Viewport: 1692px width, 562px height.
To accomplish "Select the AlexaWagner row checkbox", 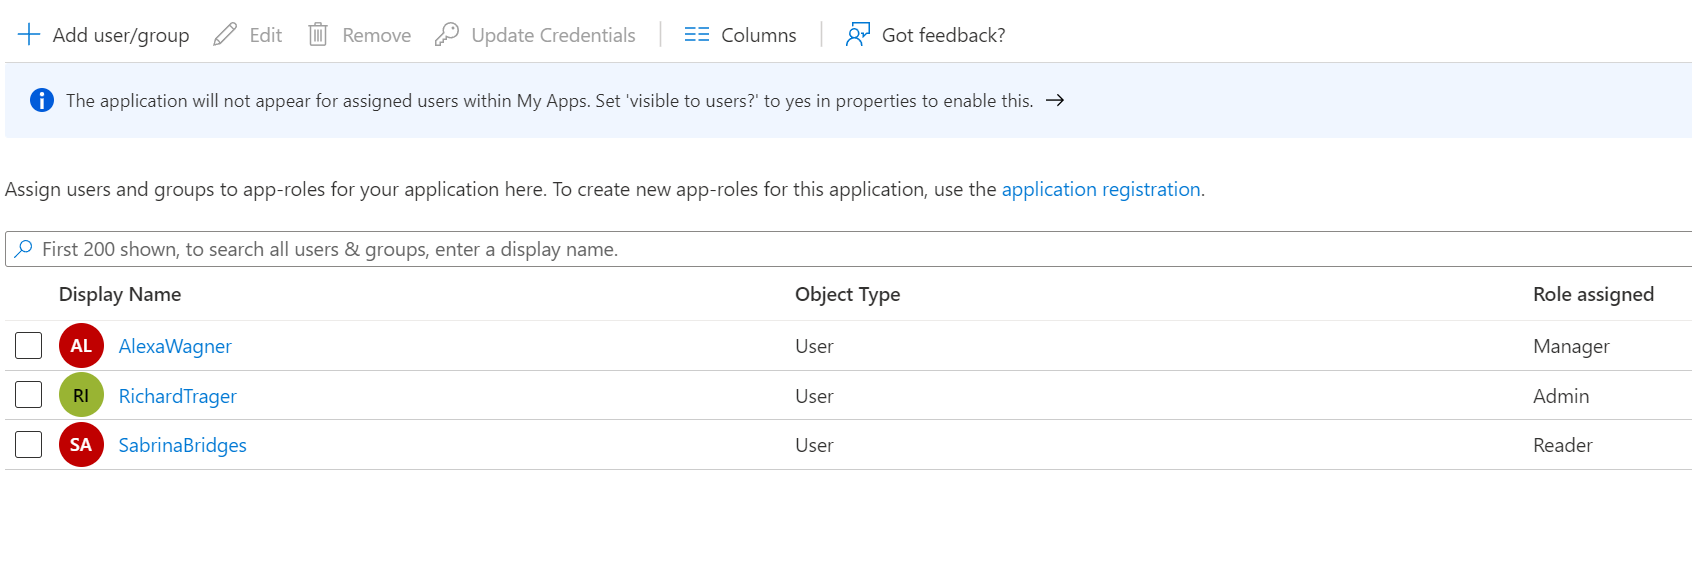I will 29,346.
